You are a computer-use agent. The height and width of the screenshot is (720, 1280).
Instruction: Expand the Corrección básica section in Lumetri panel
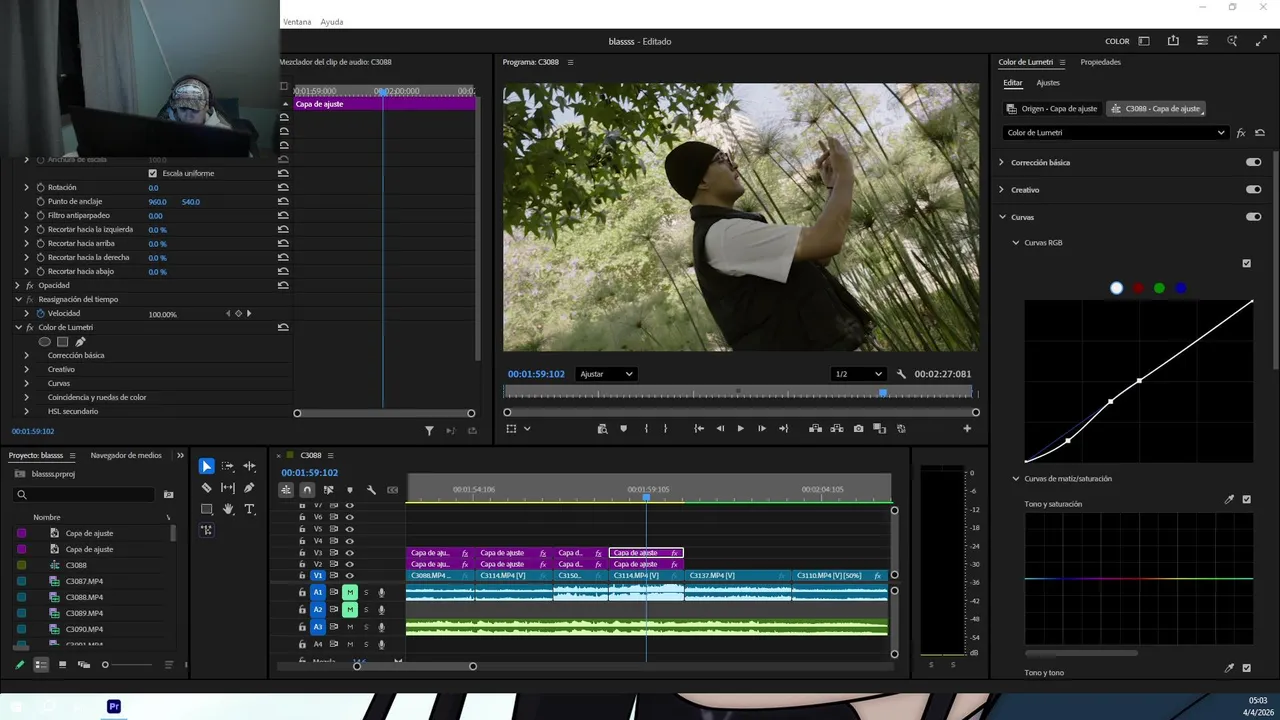[x=1001, y=162]
